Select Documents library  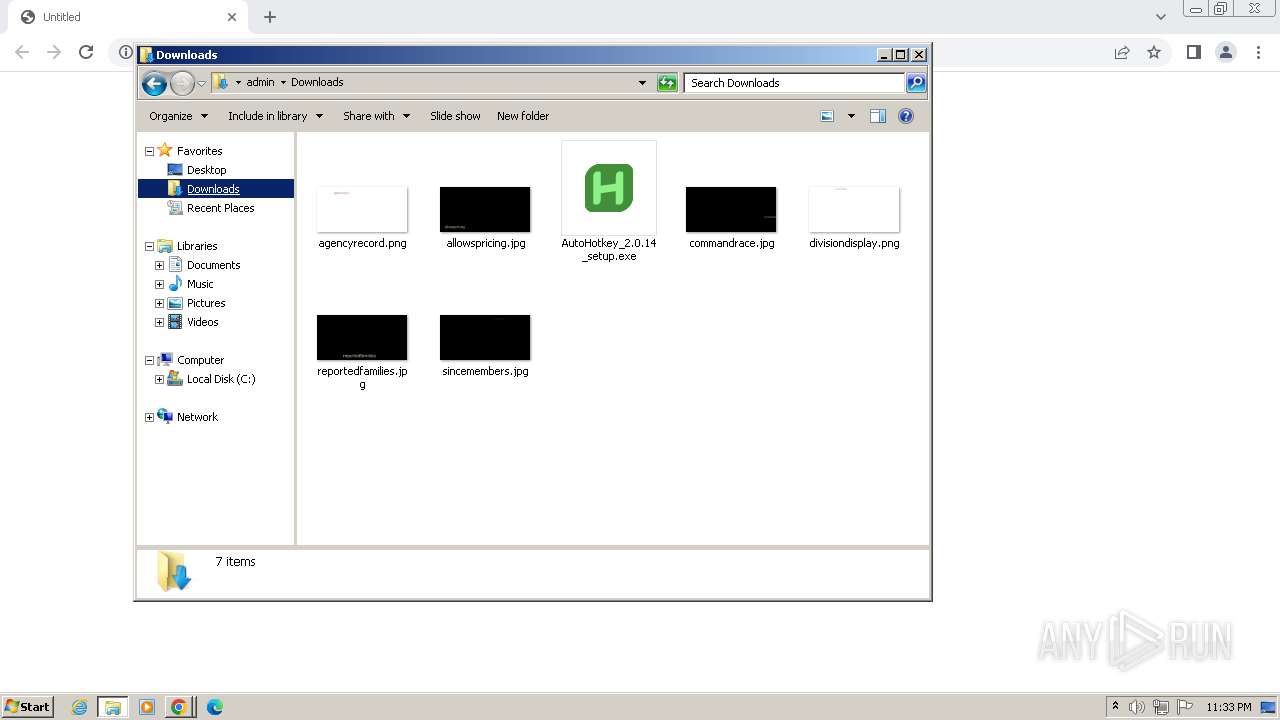click(213, 265)
